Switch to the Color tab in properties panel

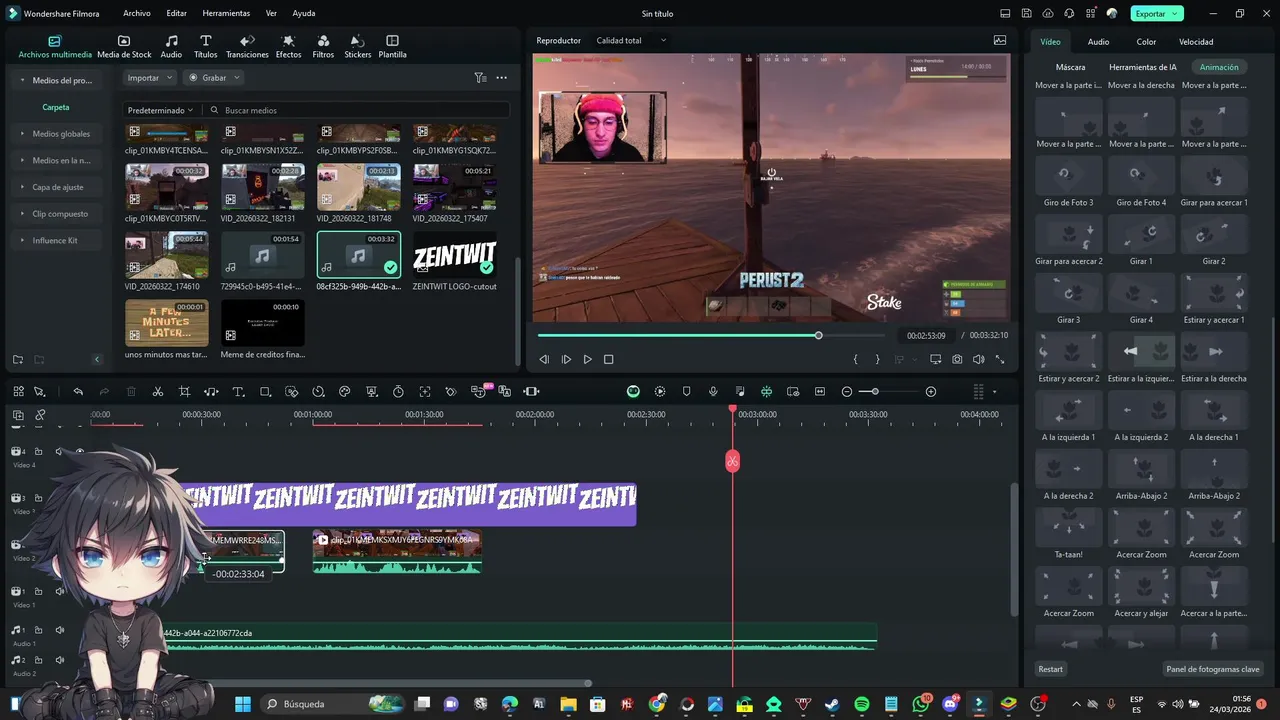pyautogui.click(x=1146, y=42)
